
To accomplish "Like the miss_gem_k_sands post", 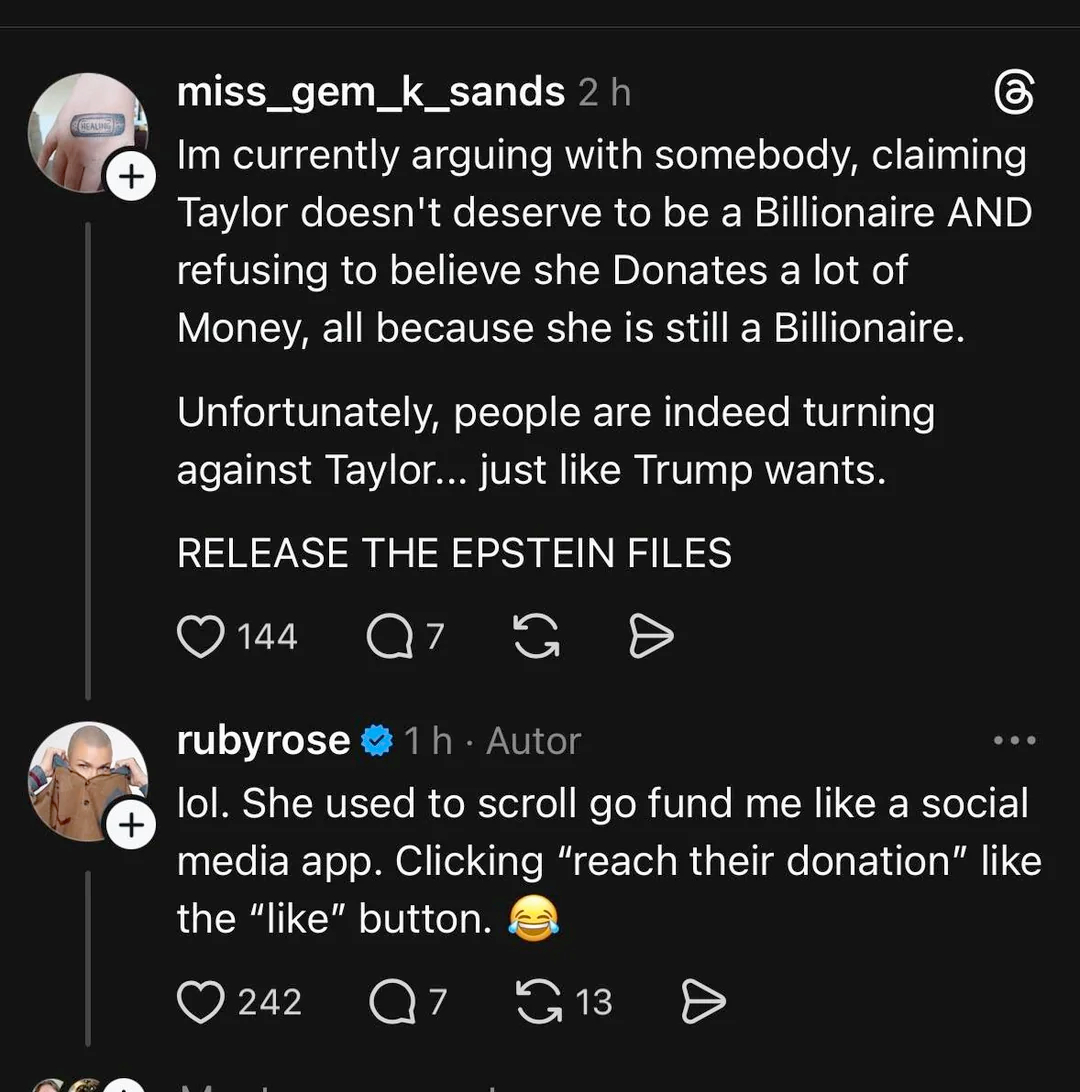I will [x=200, y=636].
